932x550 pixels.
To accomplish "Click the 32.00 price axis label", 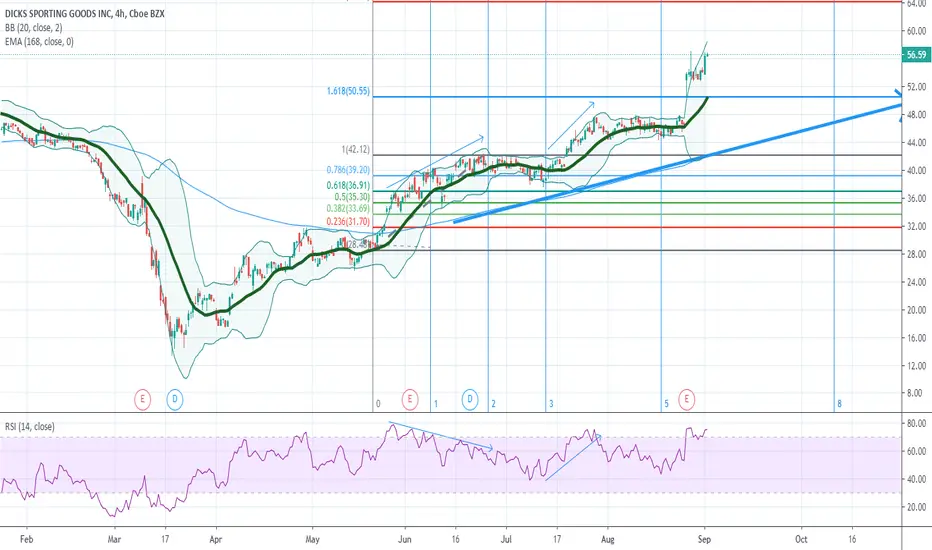I will [x=917, y=227].
